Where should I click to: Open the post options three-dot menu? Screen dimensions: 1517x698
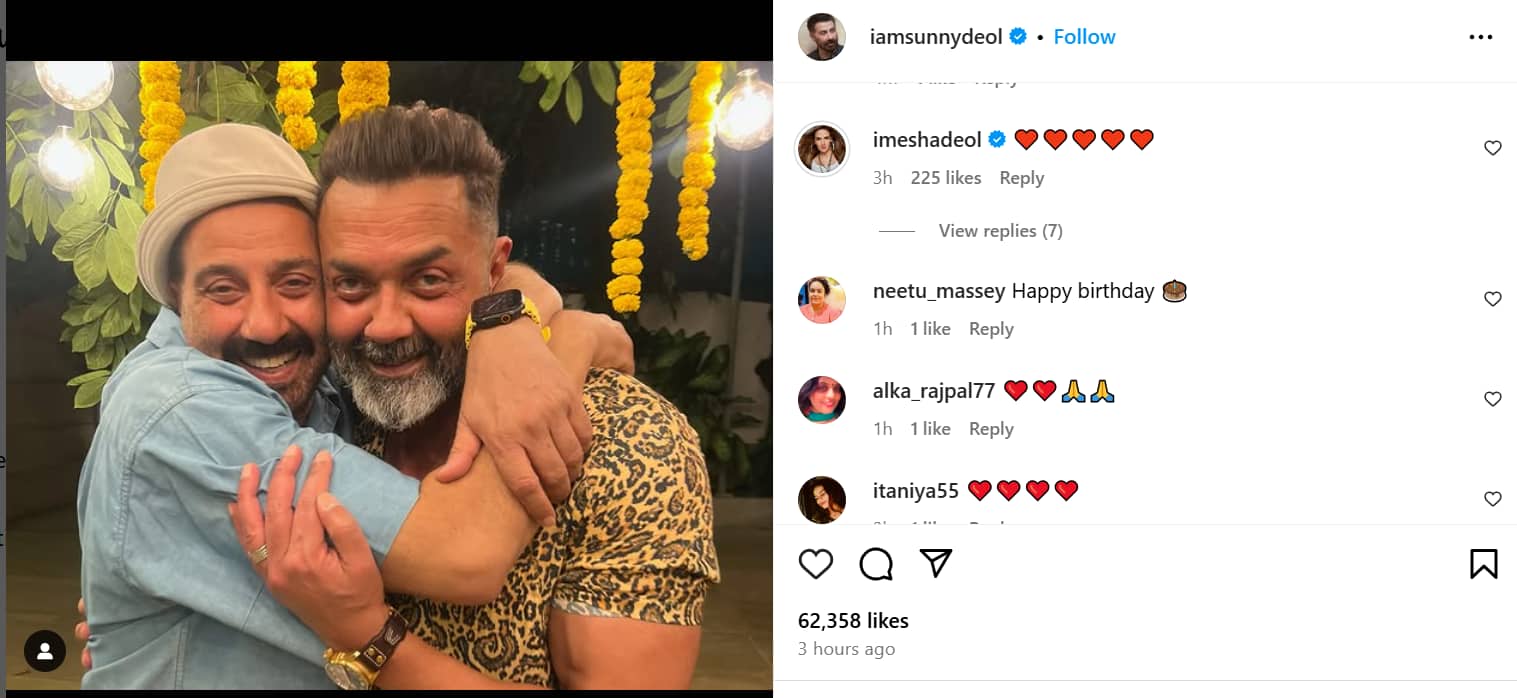(x=1479, y=36)
